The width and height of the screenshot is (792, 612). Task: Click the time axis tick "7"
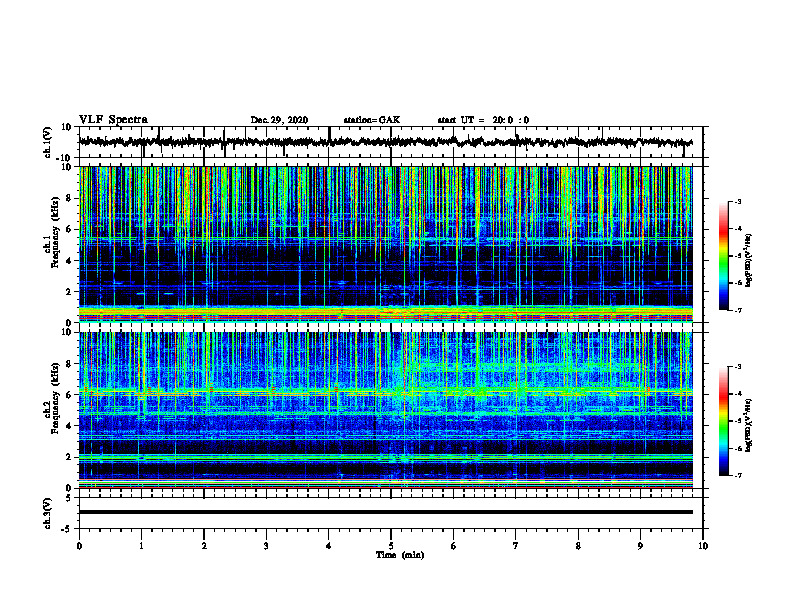516,546
